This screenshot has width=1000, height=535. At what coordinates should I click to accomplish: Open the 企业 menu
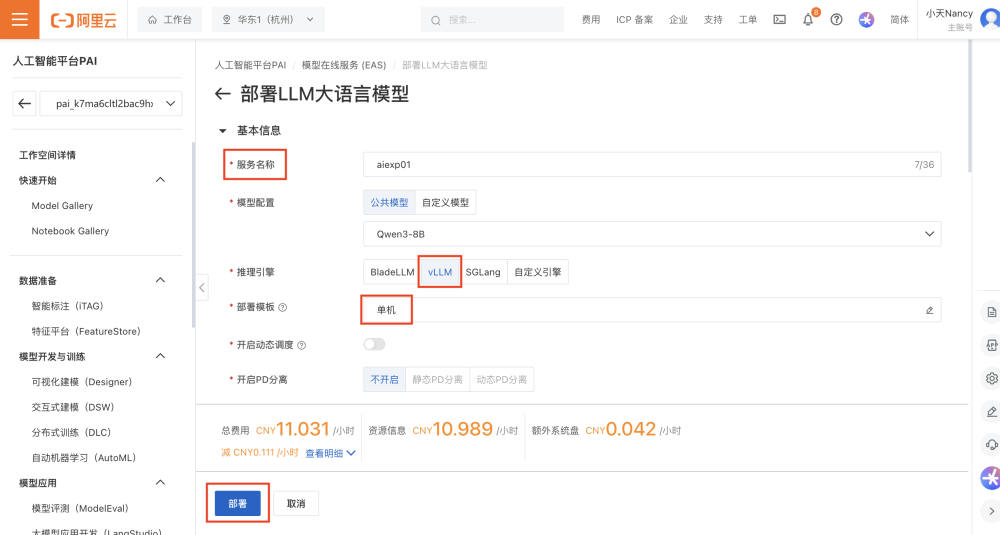(678, 20)
